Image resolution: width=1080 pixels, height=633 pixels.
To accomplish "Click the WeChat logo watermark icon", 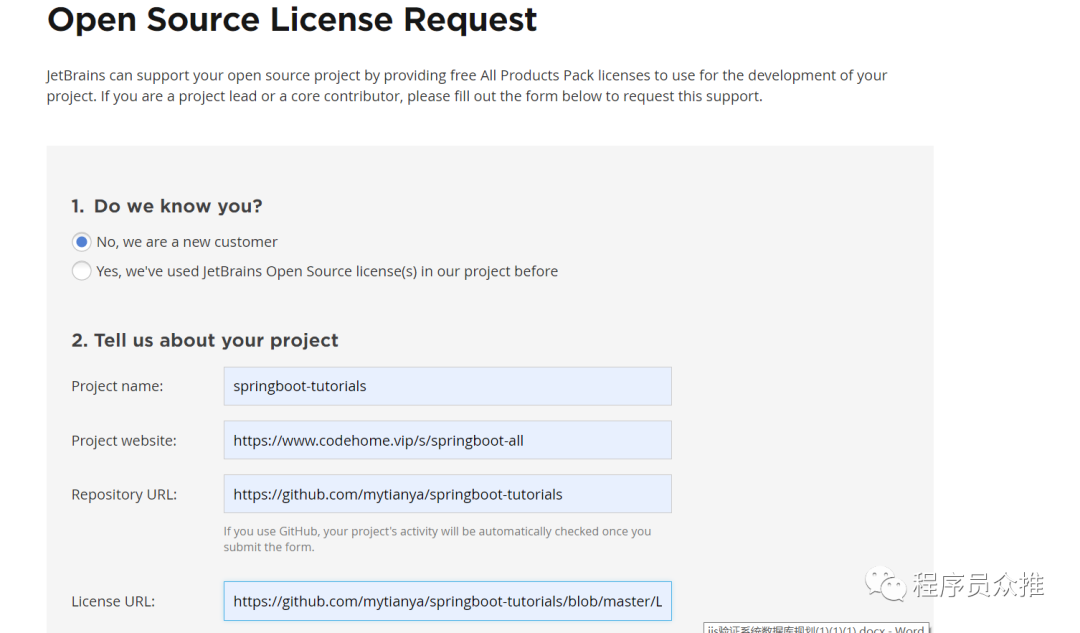I will (x=886, y=584).
